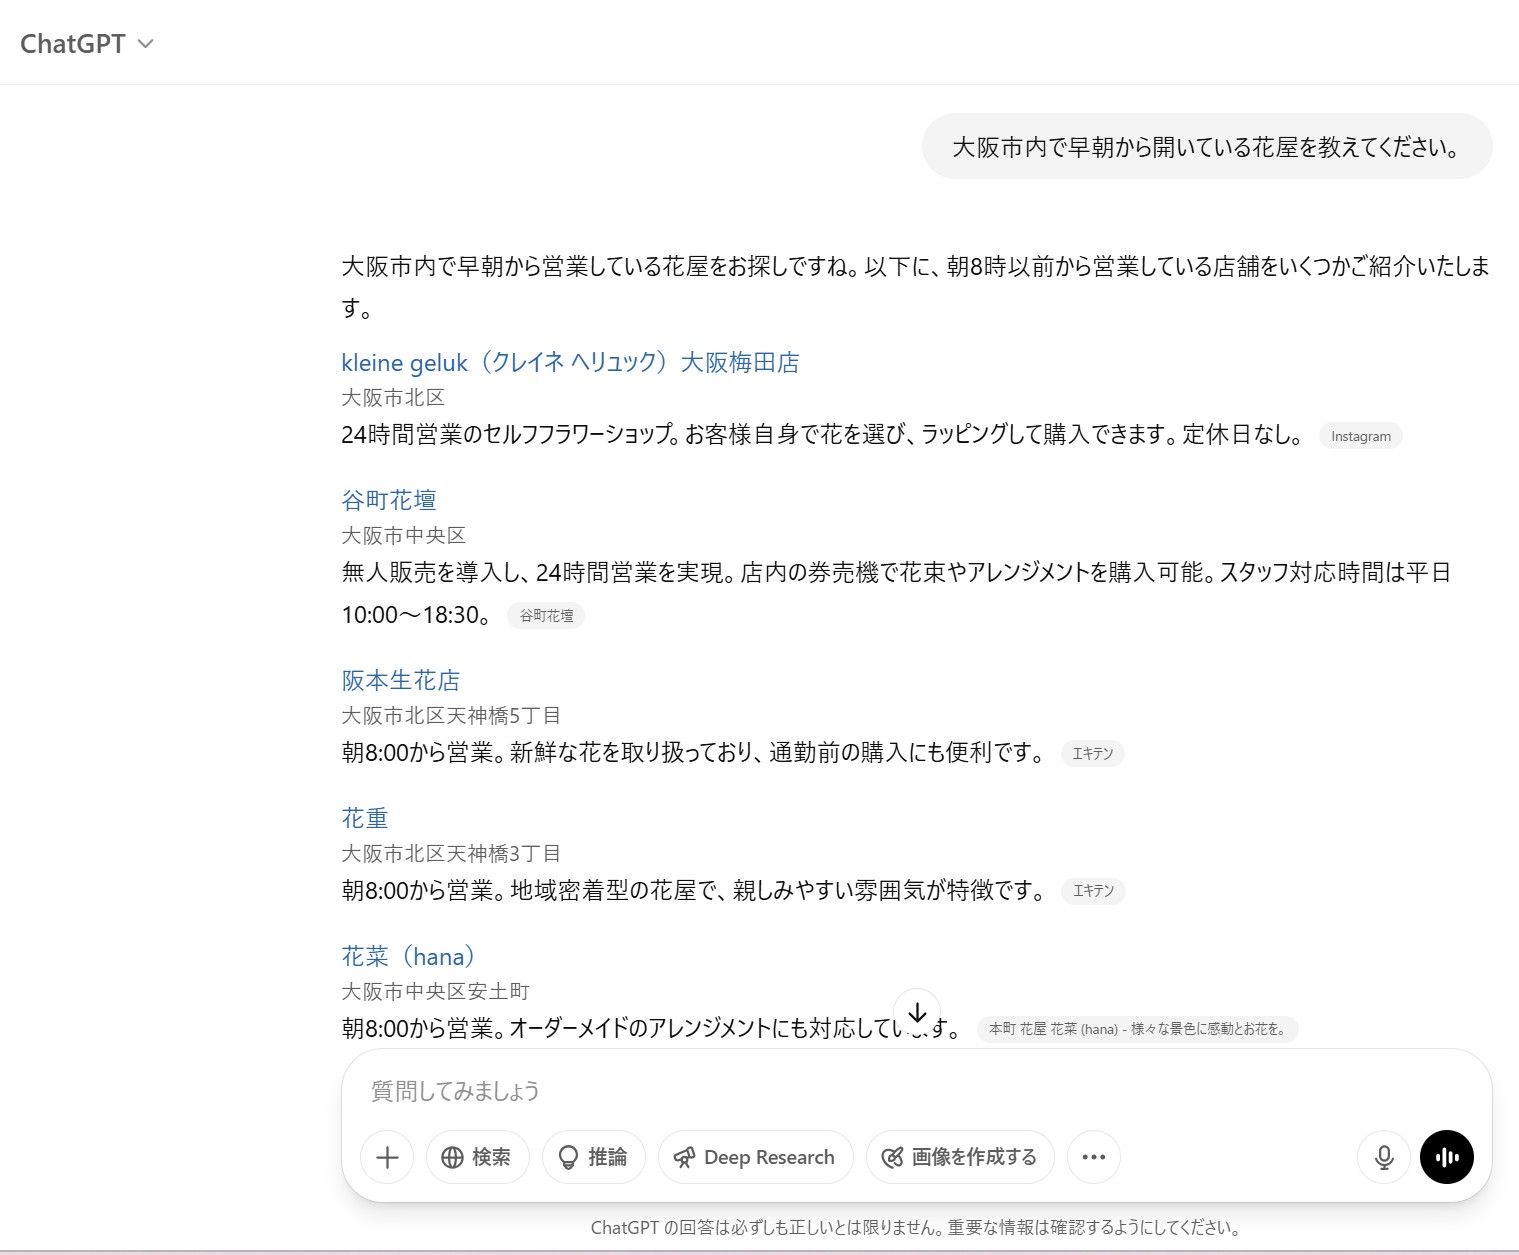
Task: Open the 阪本生花店 shop link
Action: click(x=400, y=681)
